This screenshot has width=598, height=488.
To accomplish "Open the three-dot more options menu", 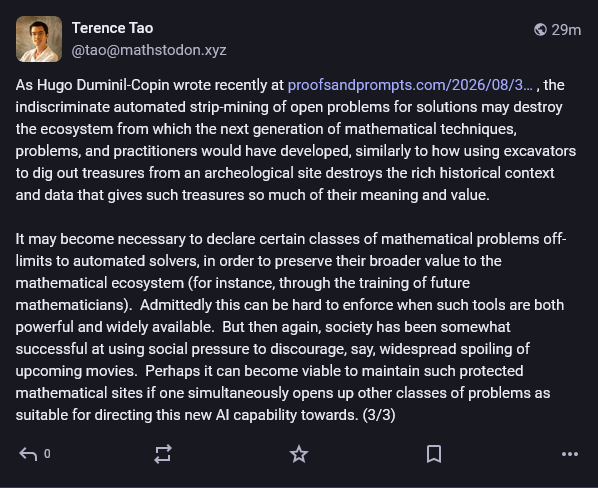I will [x=570, y=454].
